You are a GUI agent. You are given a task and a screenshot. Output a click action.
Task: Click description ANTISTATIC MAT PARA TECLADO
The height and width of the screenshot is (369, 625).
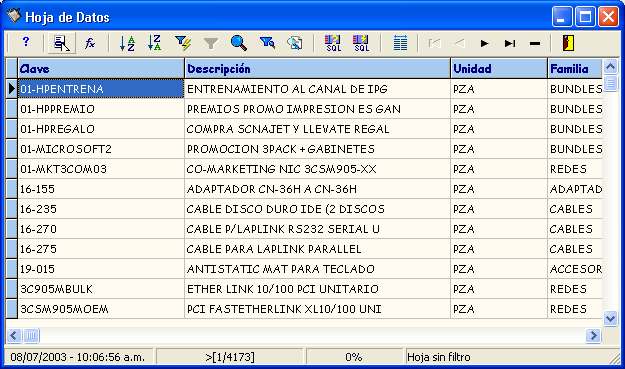(318, 269)
